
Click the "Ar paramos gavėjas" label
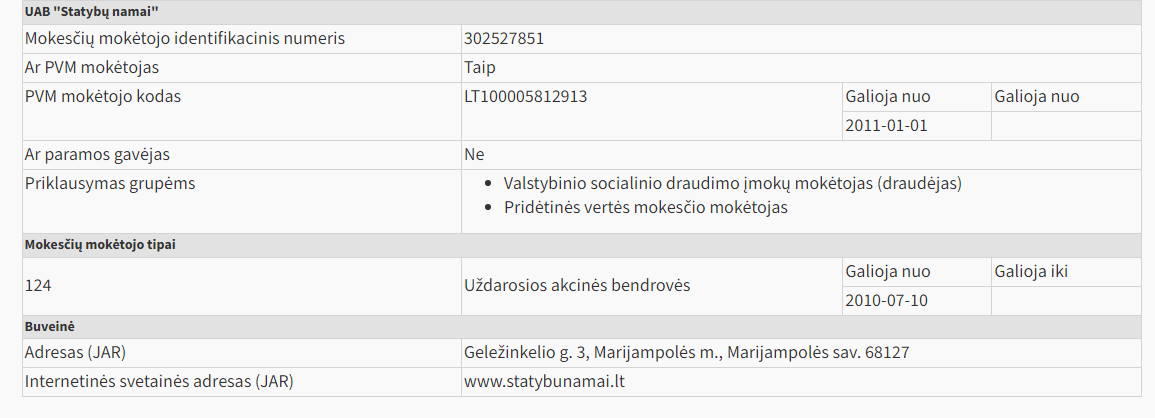tap(97, 155)
